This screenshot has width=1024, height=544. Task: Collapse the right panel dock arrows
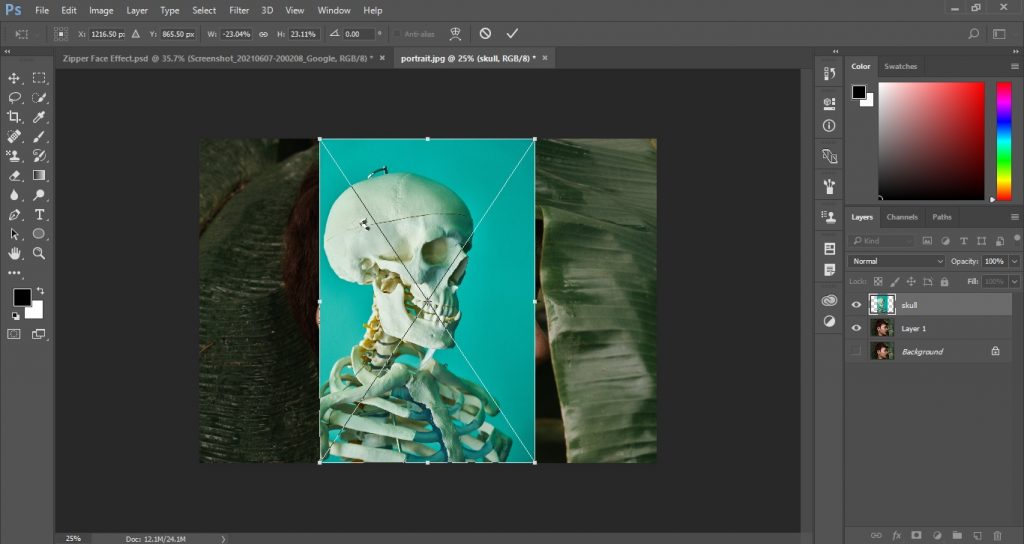tap(1014, 51)
